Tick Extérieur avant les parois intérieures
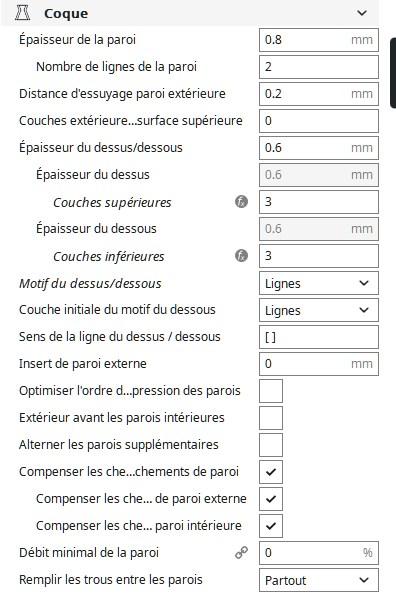This screenshot has width=396, height=595. point(271,418)
